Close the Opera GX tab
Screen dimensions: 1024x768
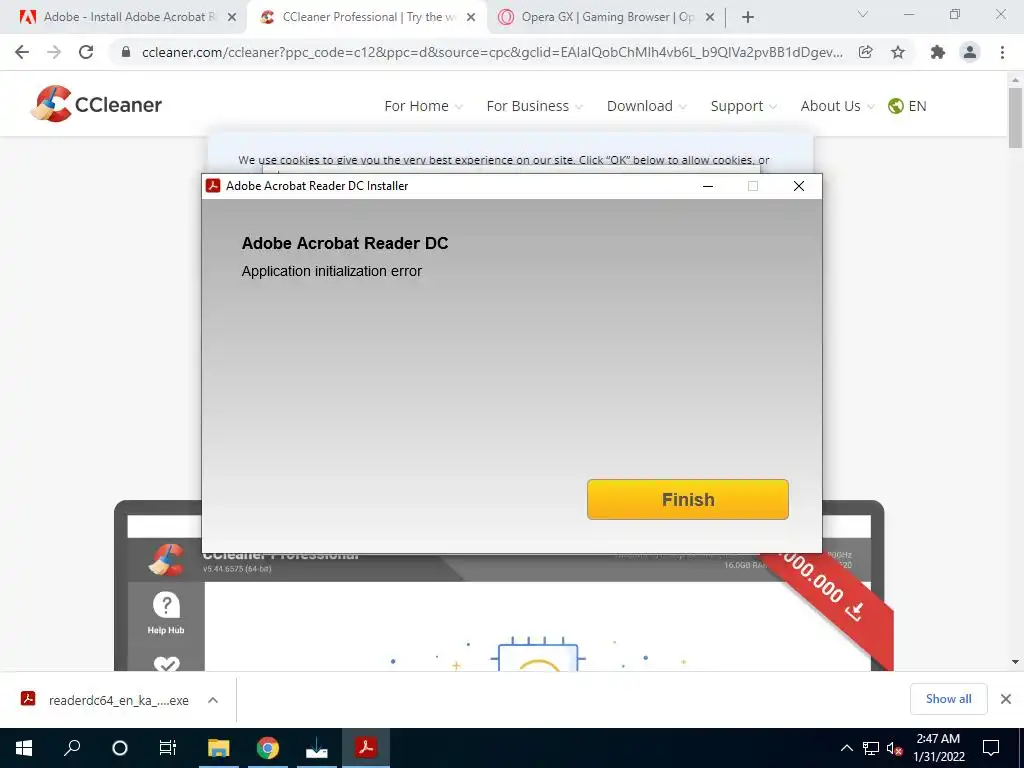pos(710,17)
